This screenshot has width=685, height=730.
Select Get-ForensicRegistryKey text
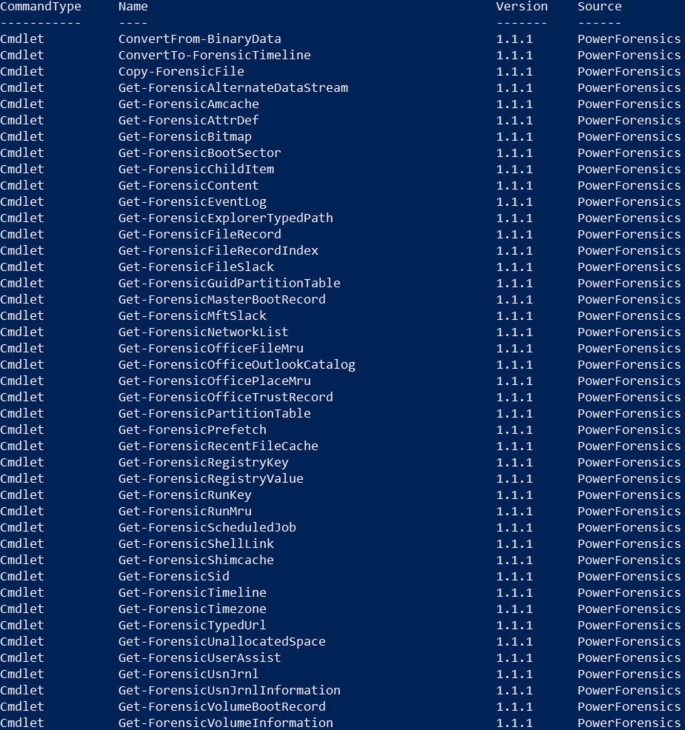point(203,463)
